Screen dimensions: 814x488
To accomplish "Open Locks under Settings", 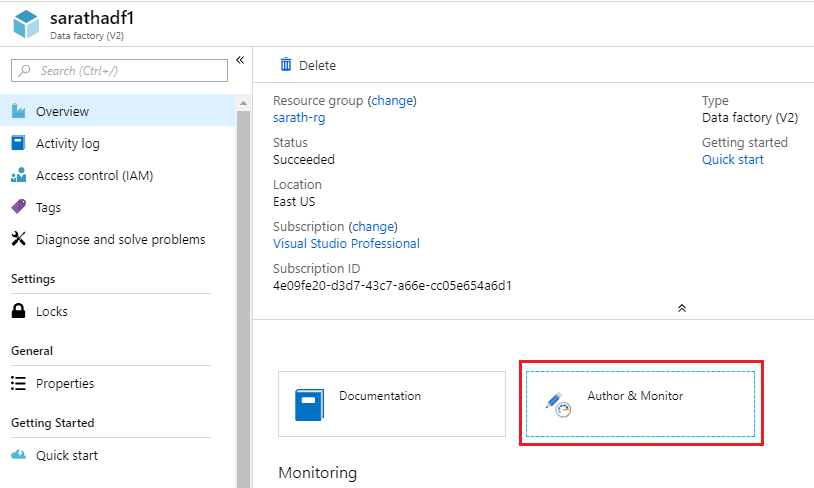I will point(118,311).
